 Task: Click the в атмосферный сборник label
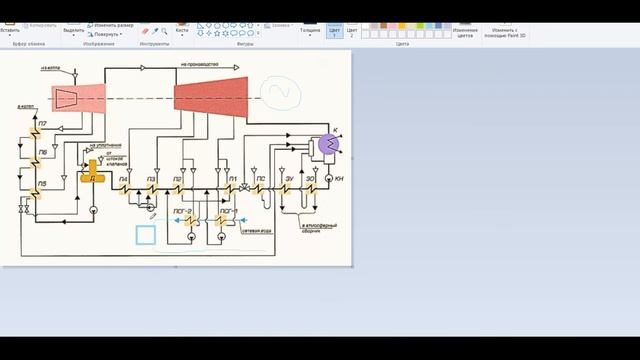pyautogui.click(x=320, y=228)
